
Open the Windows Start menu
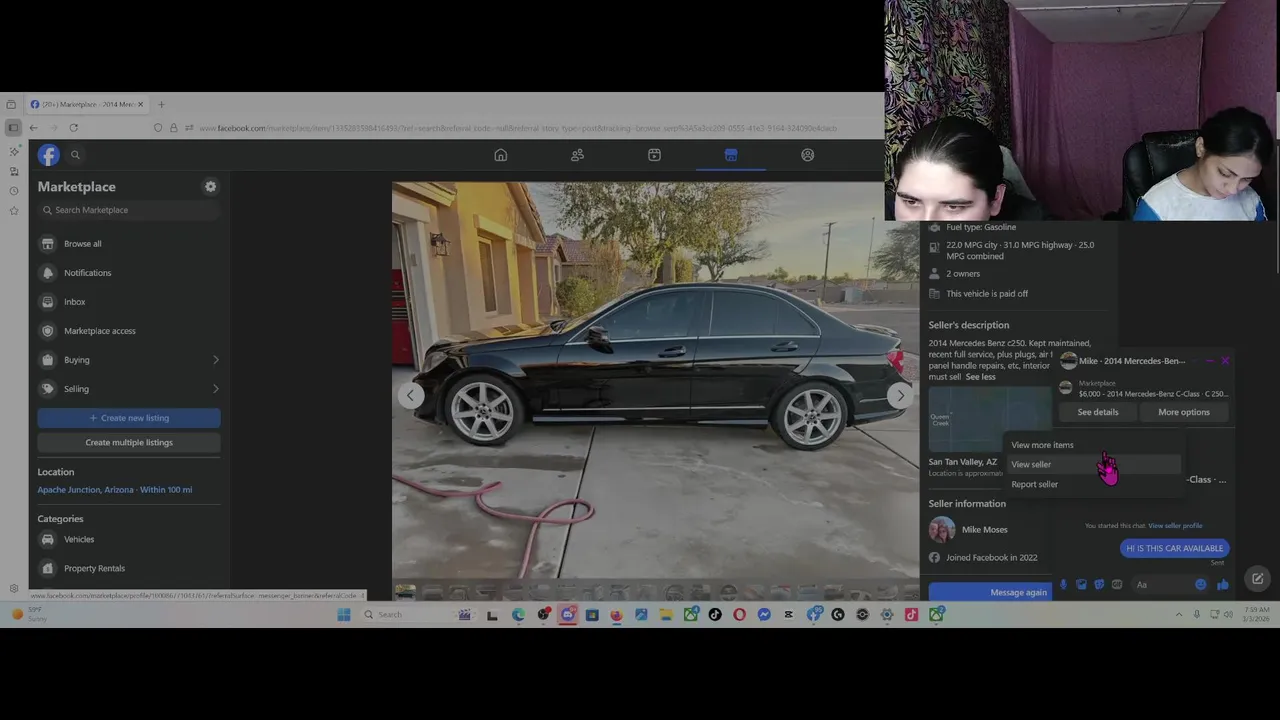click(343, 614)
